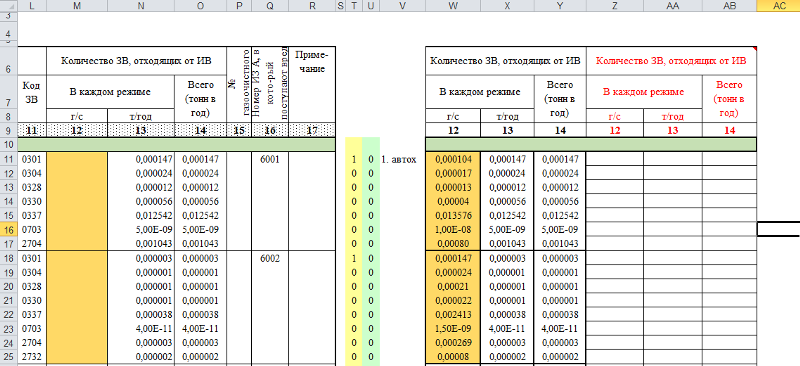This screenshot has width=800, height=366.
Task: Click red 'В каждом режиме' header
Action: 644,92
